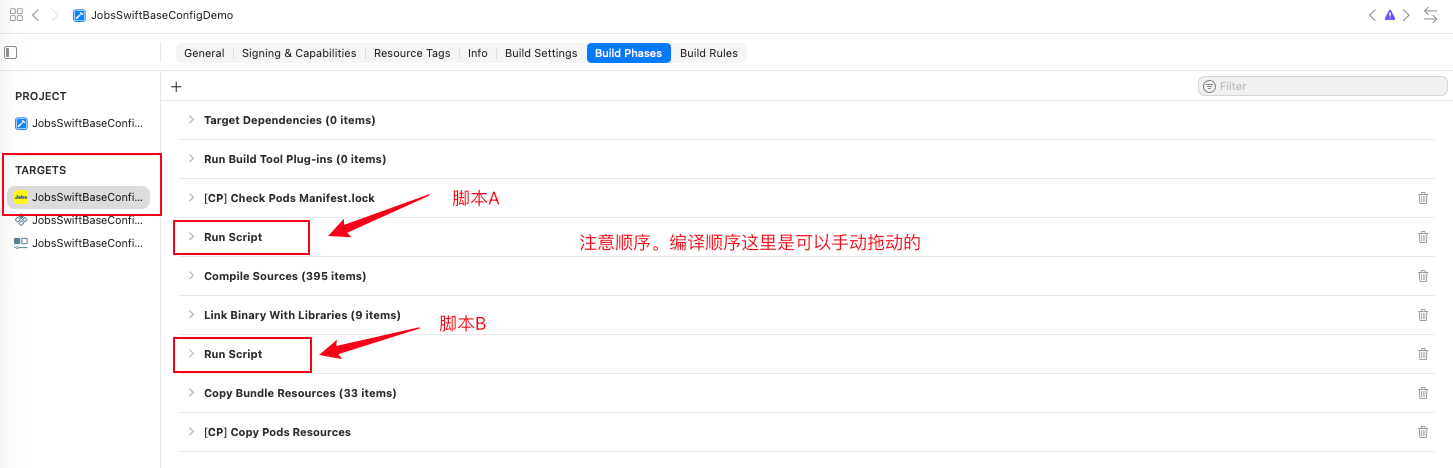Expand Run Build Tool Plug-ins phase
The height and width of the screenshot is (468, 1453).
(x=191, y=159)
